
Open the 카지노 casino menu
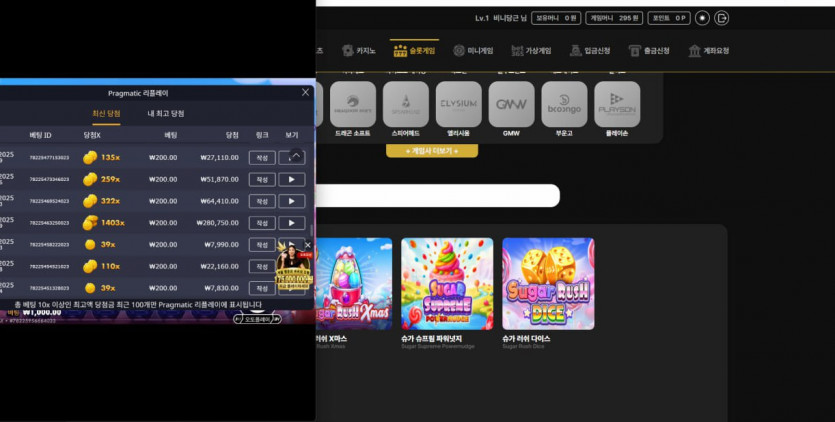[358, 51]
